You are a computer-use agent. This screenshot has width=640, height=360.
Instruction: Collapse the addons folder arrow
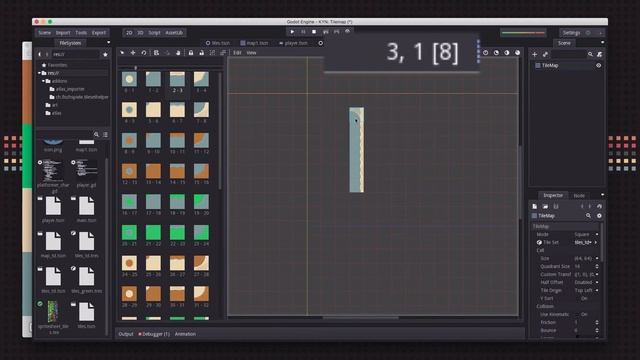[43, 81]
